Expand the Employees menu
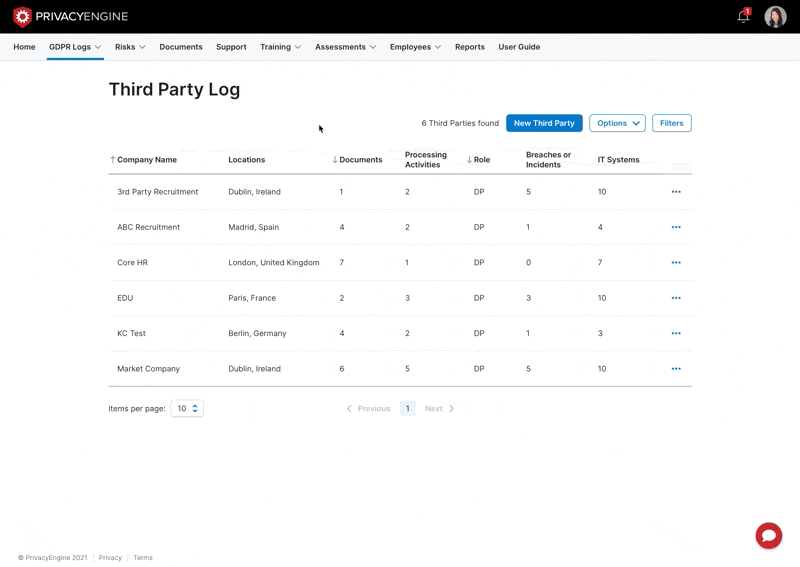 coord(415,47)
